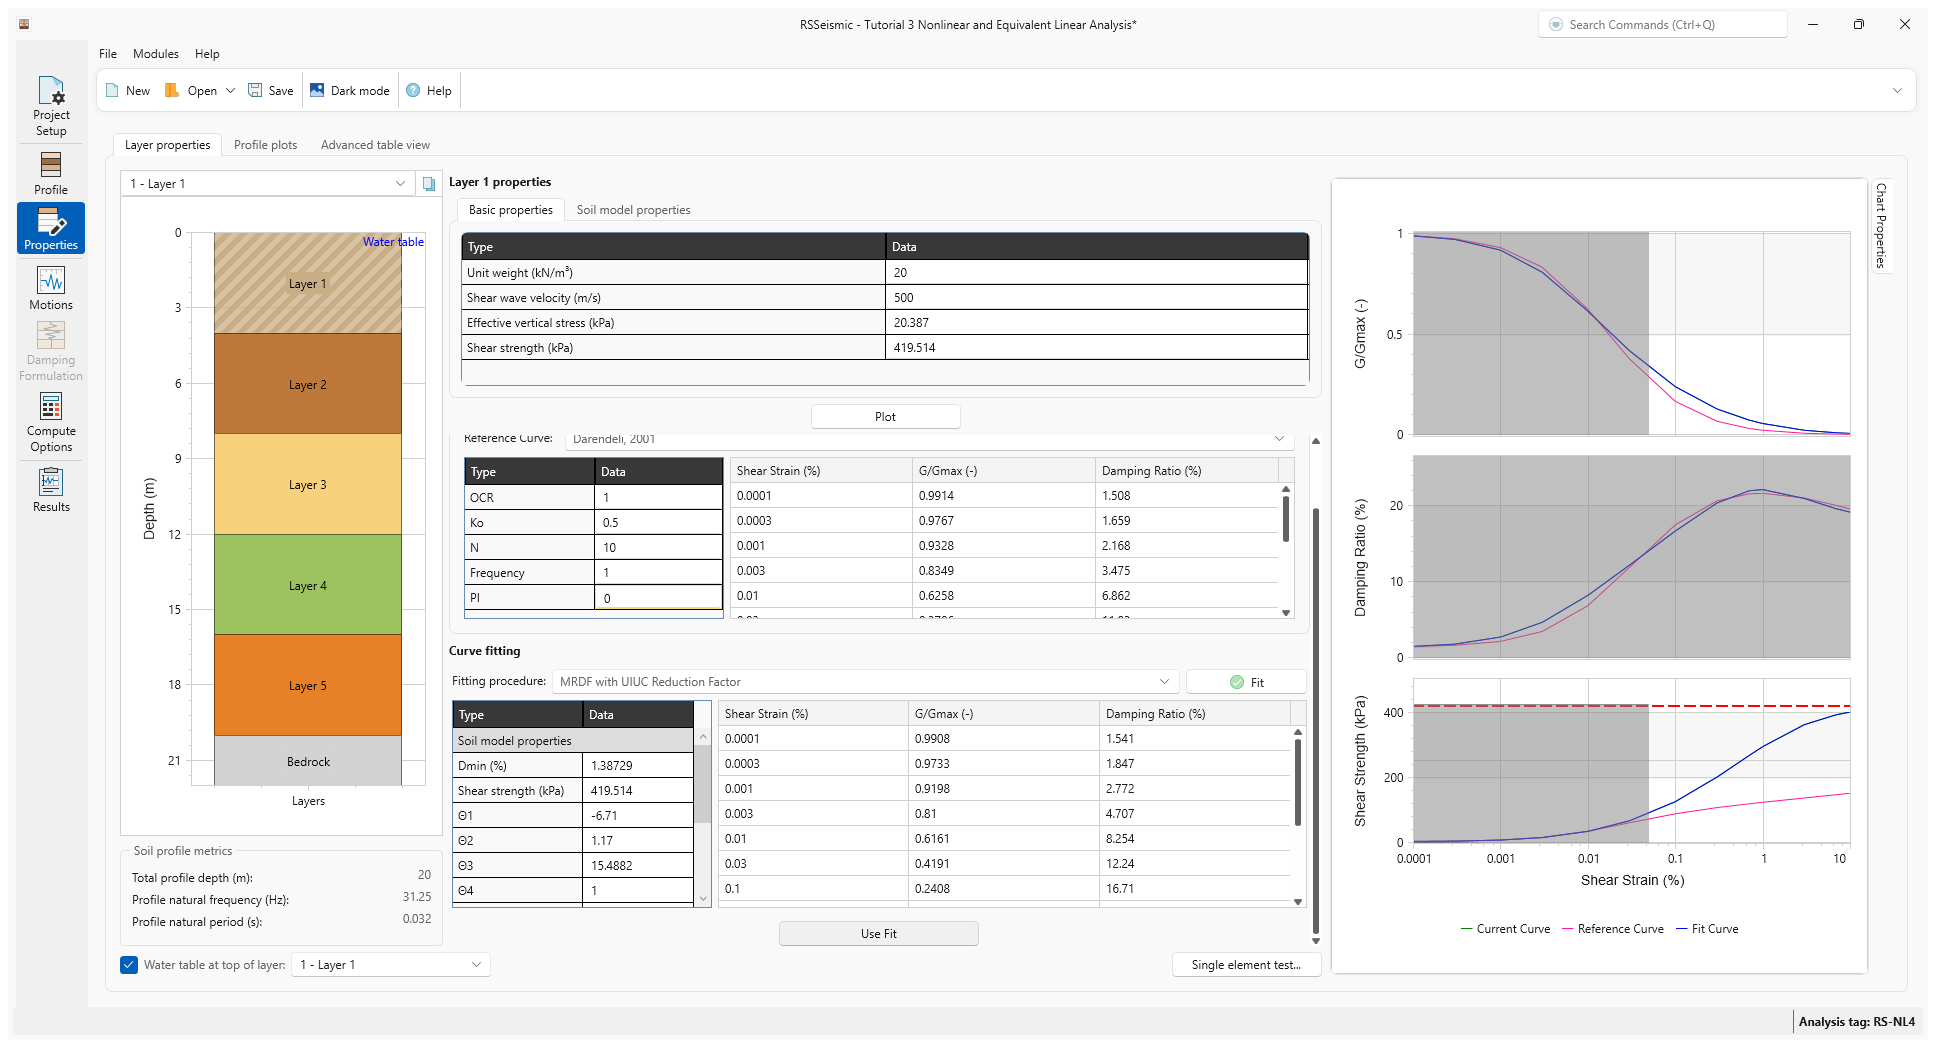This screenshot has width=1936, height=1048.
Task: Open the Modules menu
Action: tap(156, 54)
